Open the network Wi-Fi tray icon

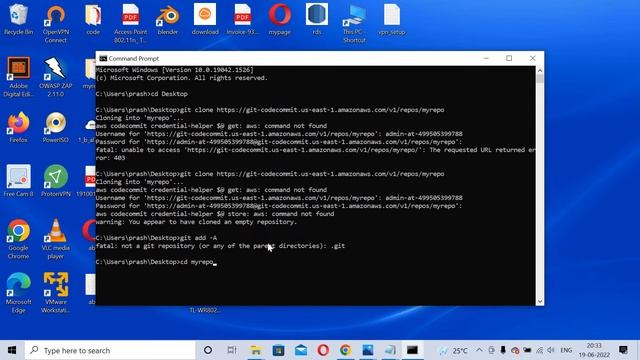[540, 350]
